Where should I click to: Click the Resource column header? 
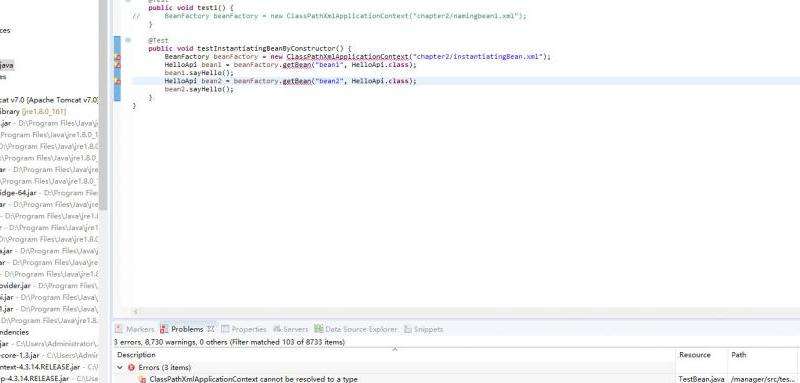[695, 355]
